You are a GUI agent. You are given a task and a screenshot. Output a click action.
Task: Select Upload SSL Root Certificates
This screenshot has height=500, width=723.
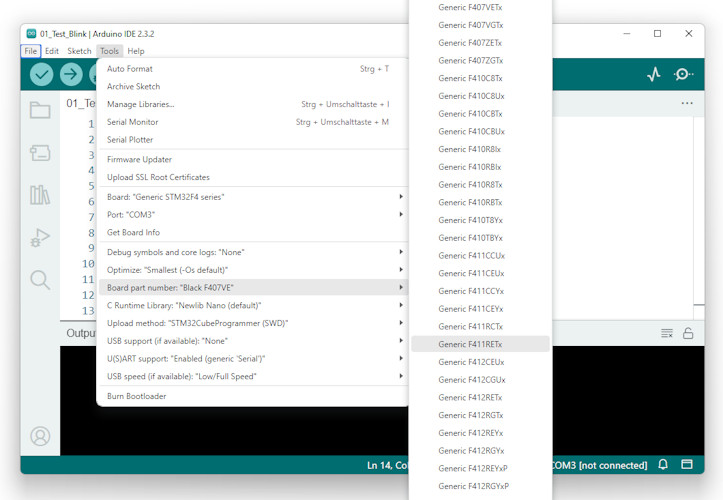tap(252, 177)
